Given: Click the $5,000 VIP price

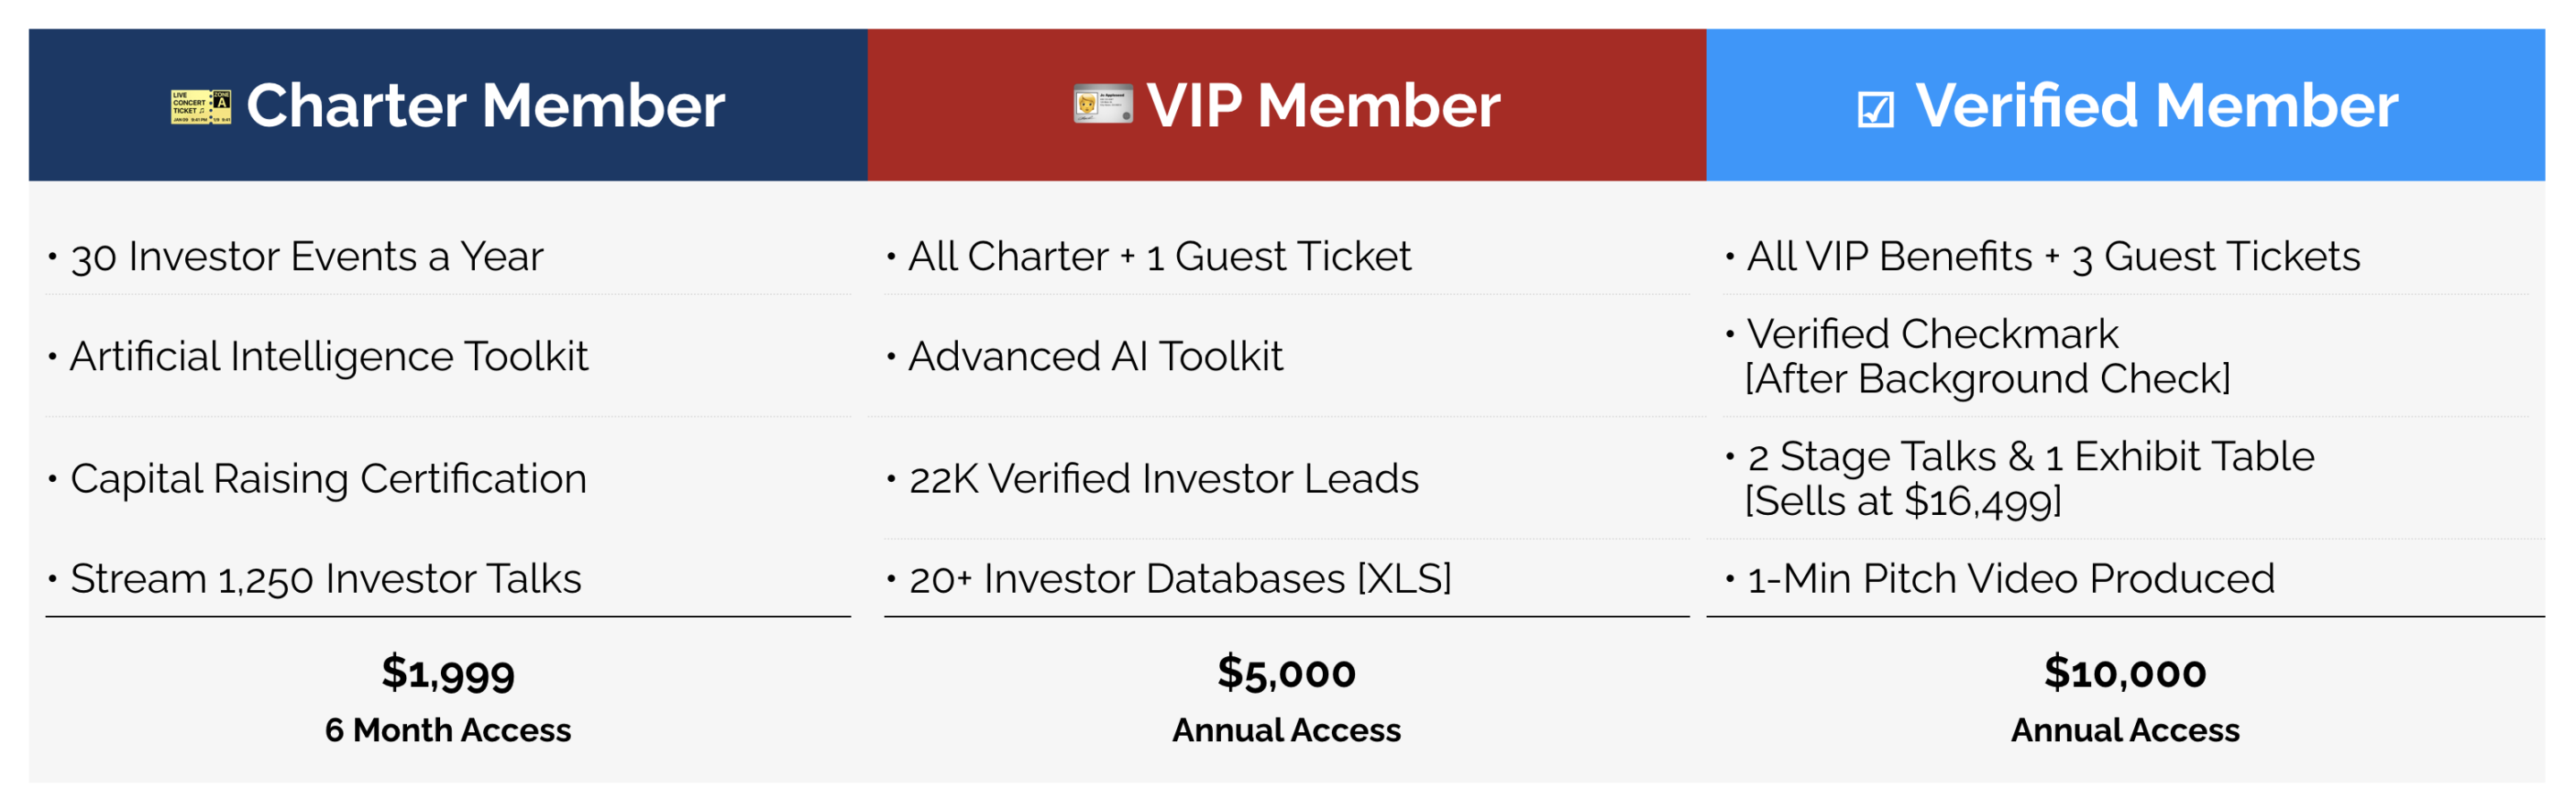Looking at the screenshot, I should (1286, 673).
